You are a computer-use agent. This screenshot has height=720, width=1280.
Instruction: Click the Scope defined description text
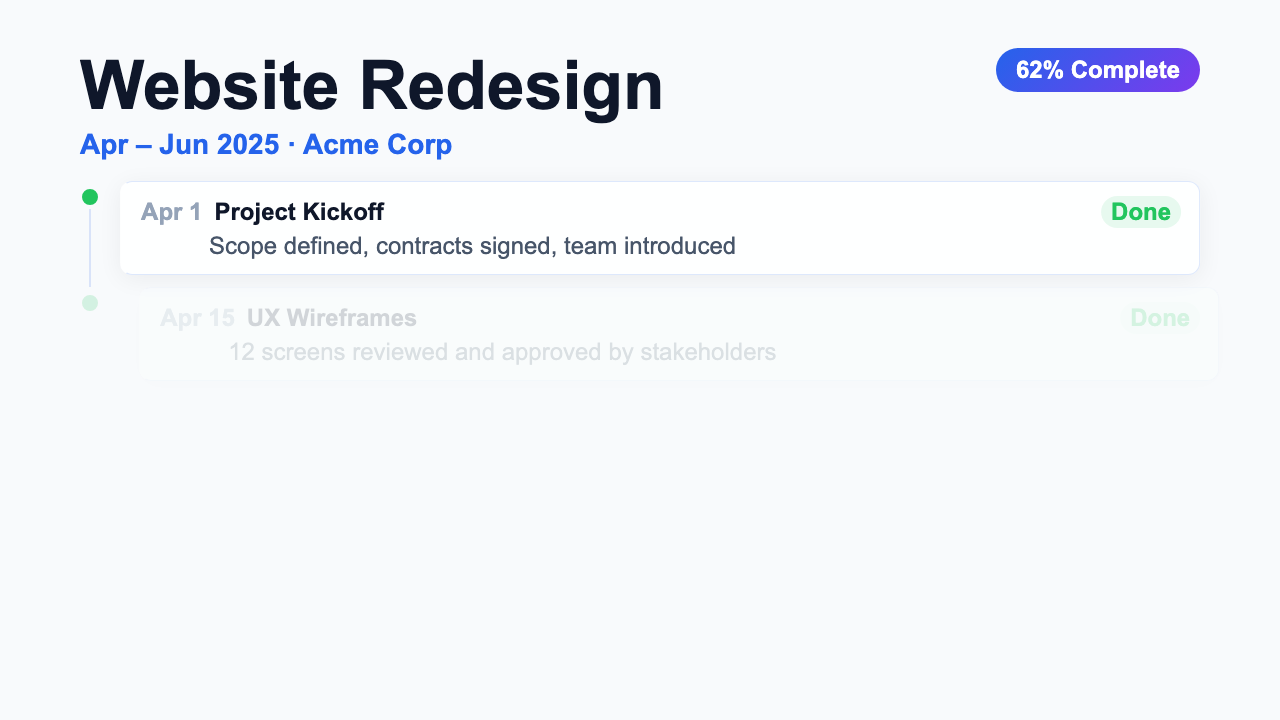(472, 246)
